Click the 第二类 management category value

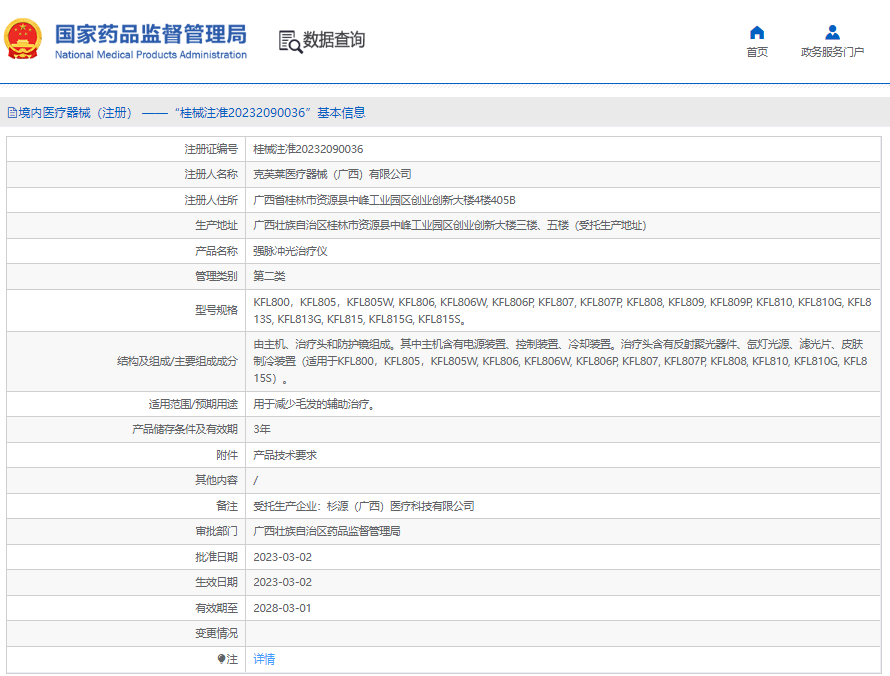(x=269, y=276)
